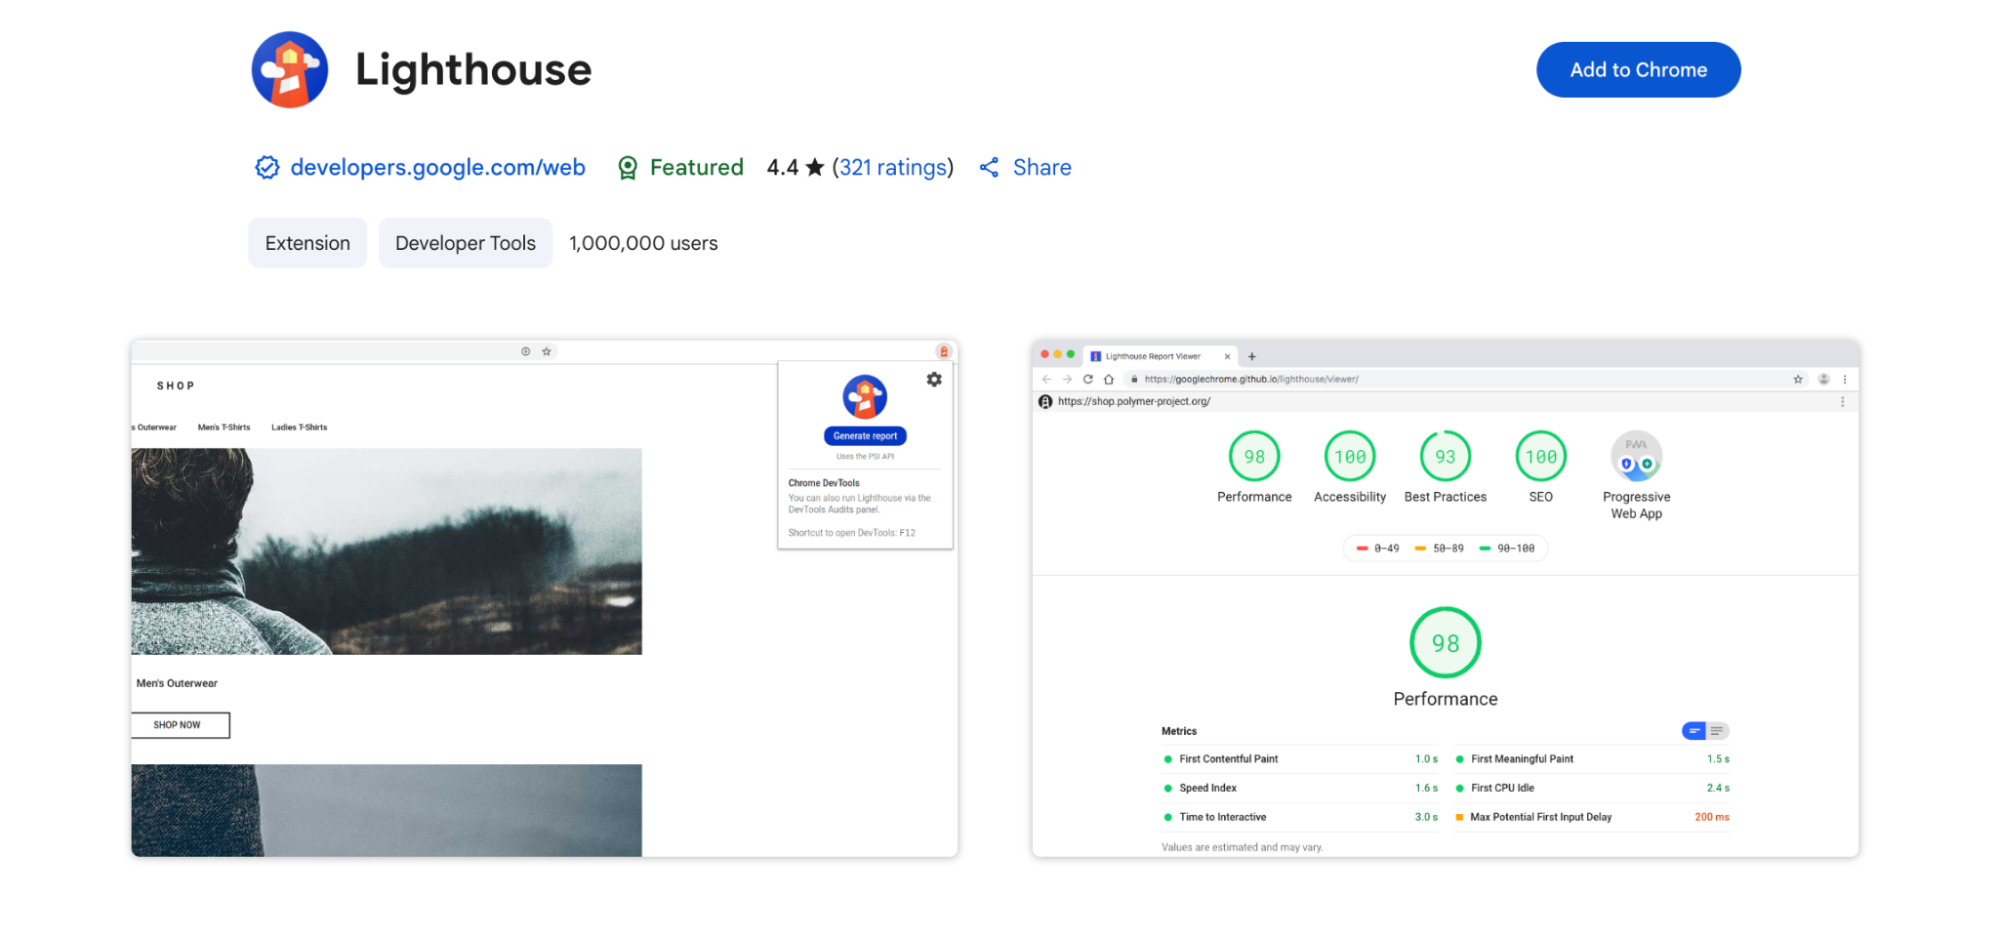Click the large Performance 98 gauge

pos(1445,643)
